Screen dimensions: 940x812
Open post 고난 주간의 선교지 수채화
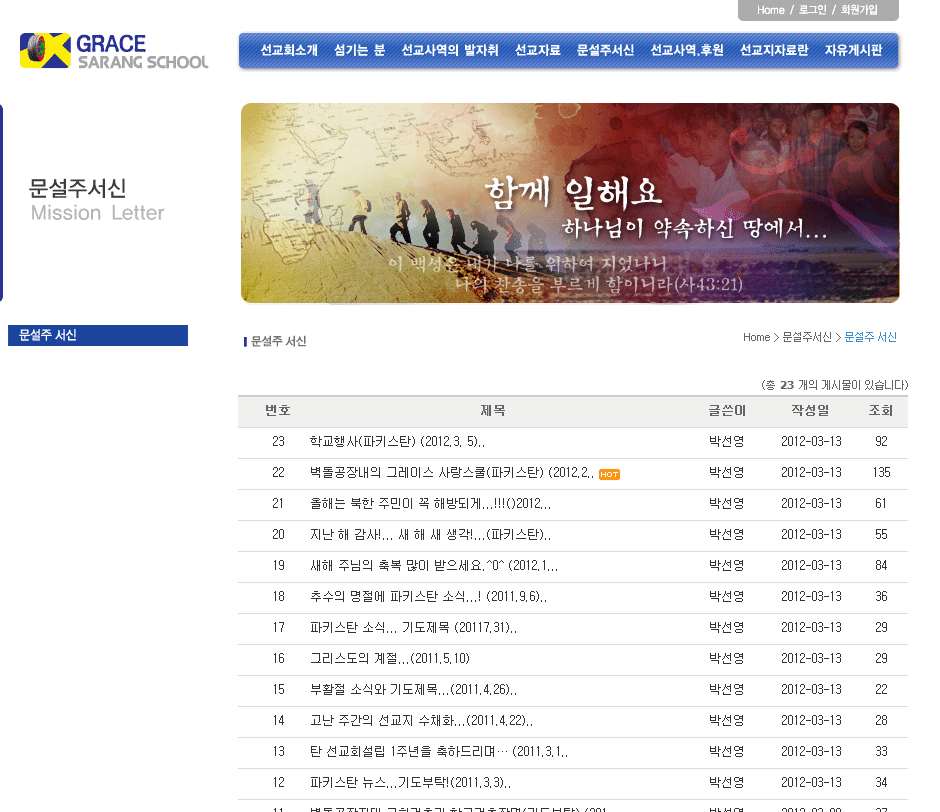[x=421, y=721]
